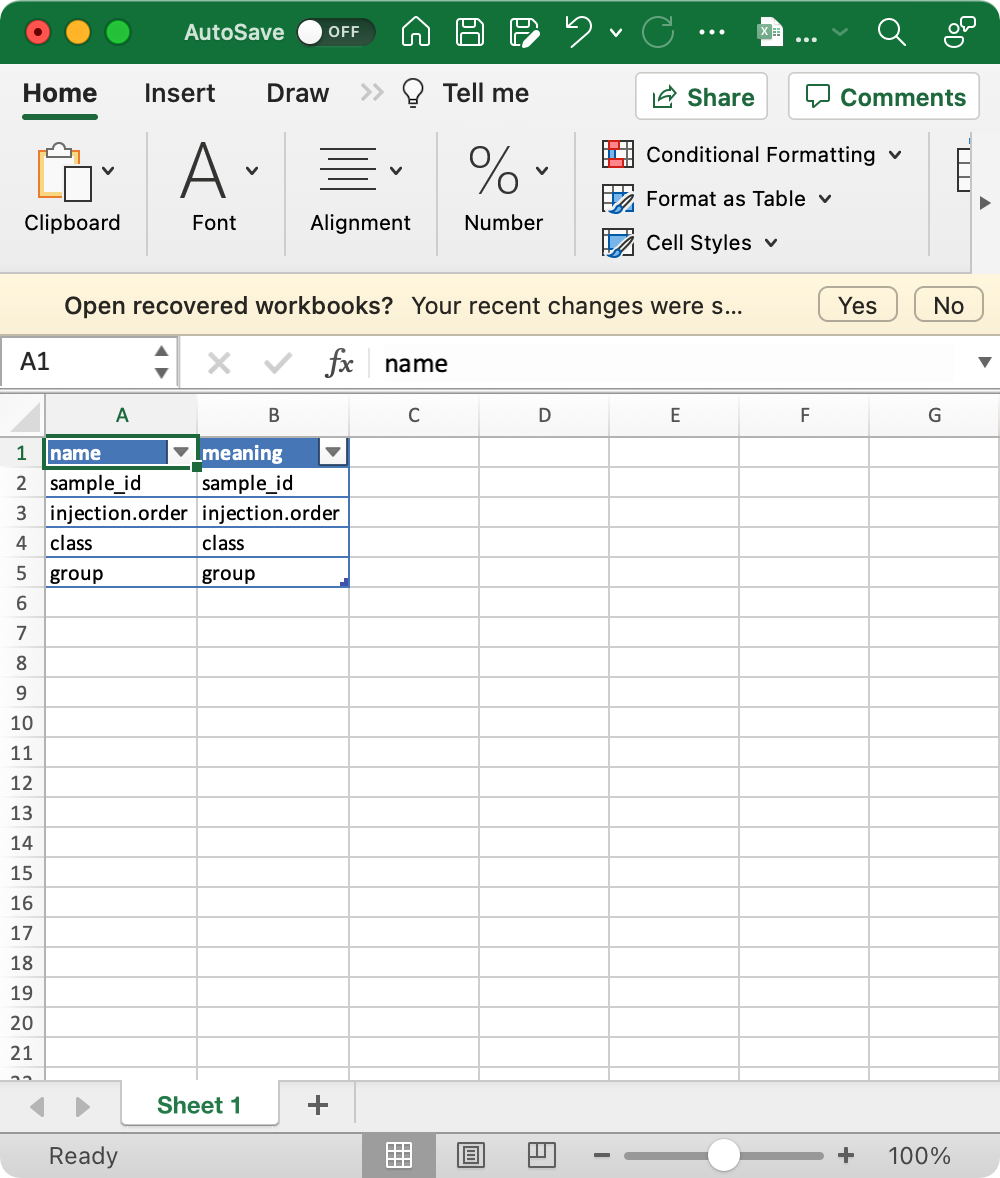This screenshot has width=1000, height=1178.
Task: Open Search from the title bar
Action: point(891,31)
